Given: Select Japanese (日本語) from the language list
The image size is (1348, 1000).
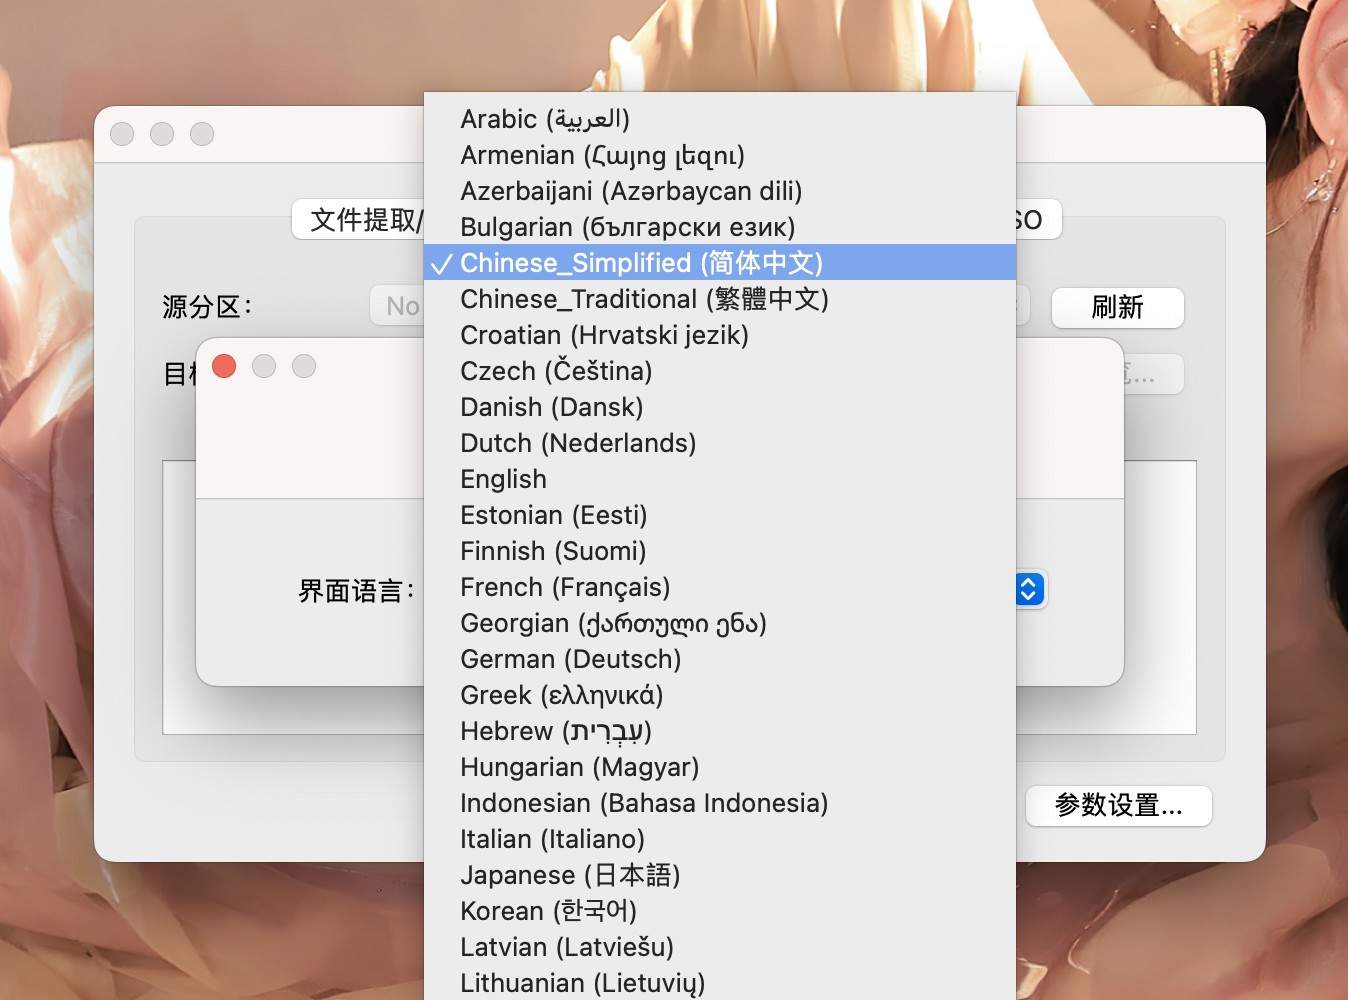Looking at the screenshot, I should (x=570, y=875).
